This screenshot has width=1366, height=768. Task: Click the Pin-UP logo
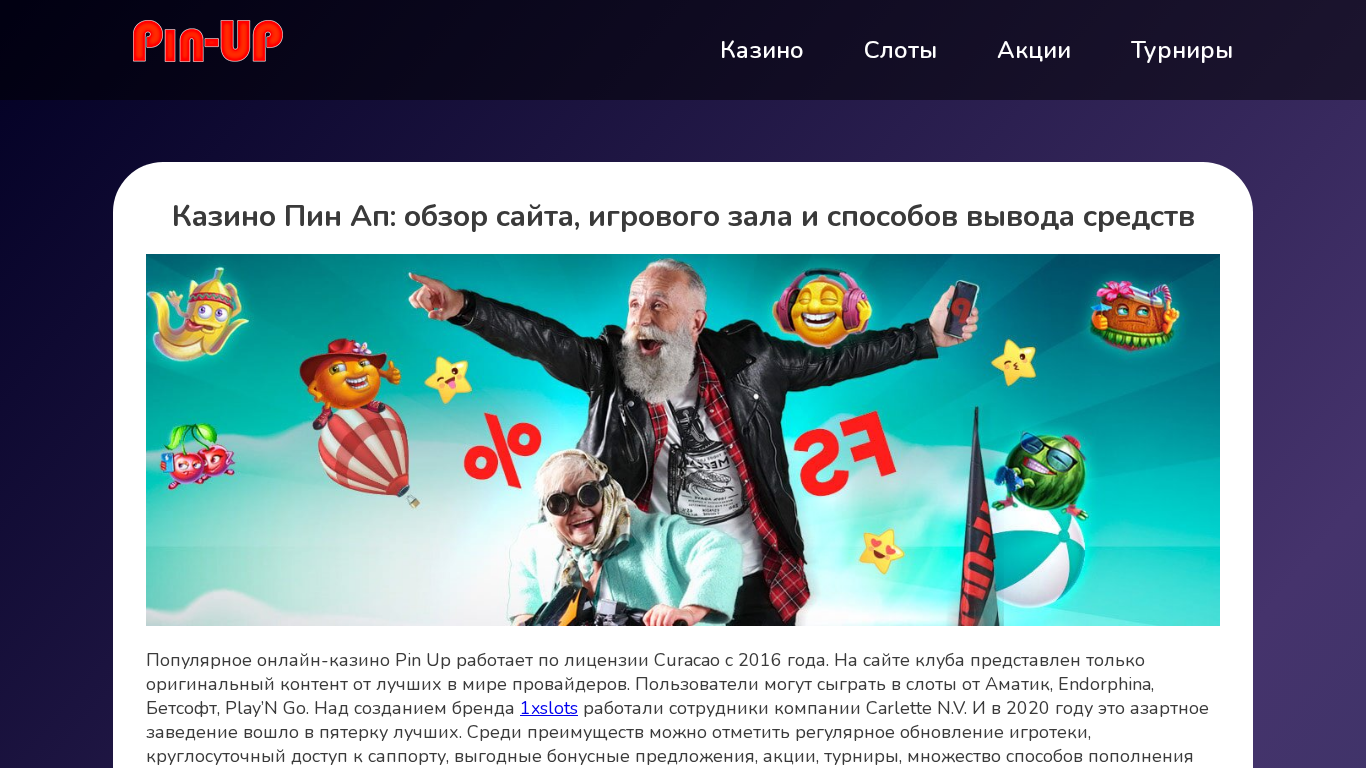click(x=208, y=41)
